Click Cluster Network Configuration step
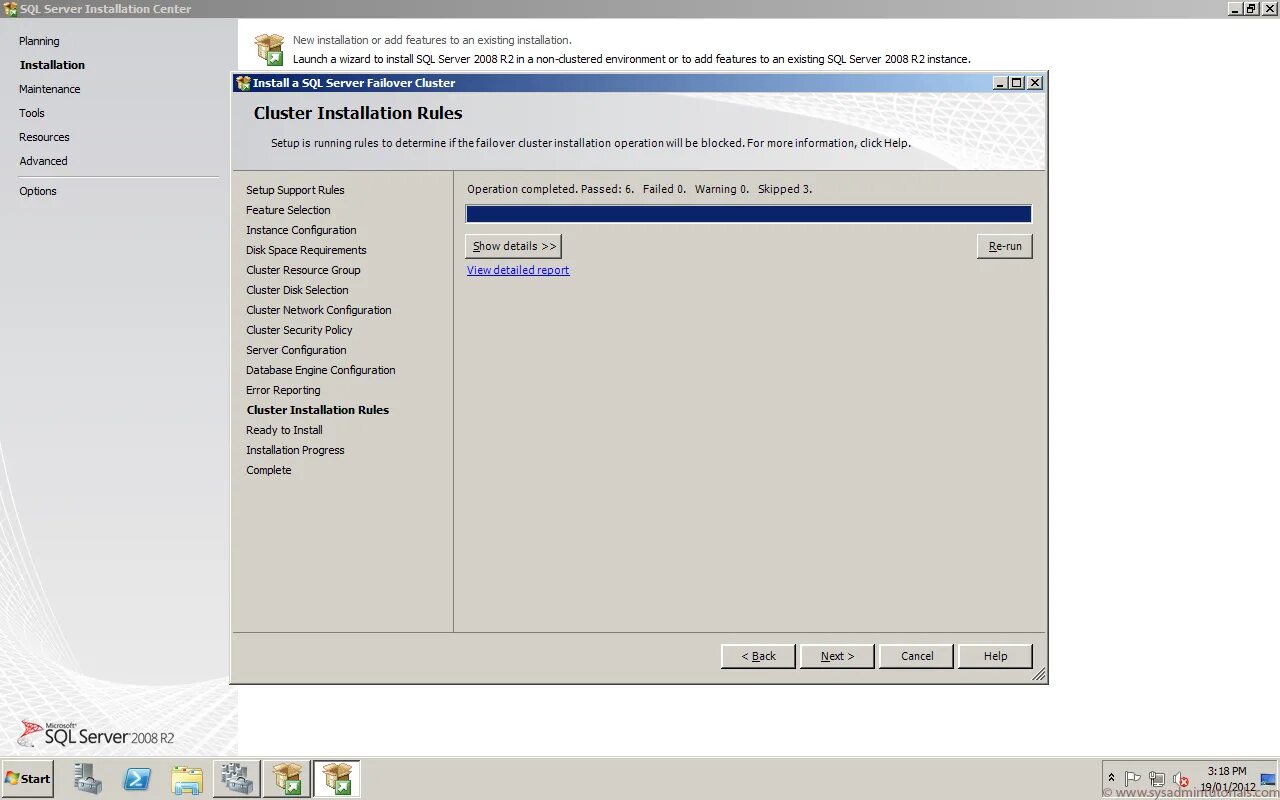1280x800 pixels. tap(319, 310)
